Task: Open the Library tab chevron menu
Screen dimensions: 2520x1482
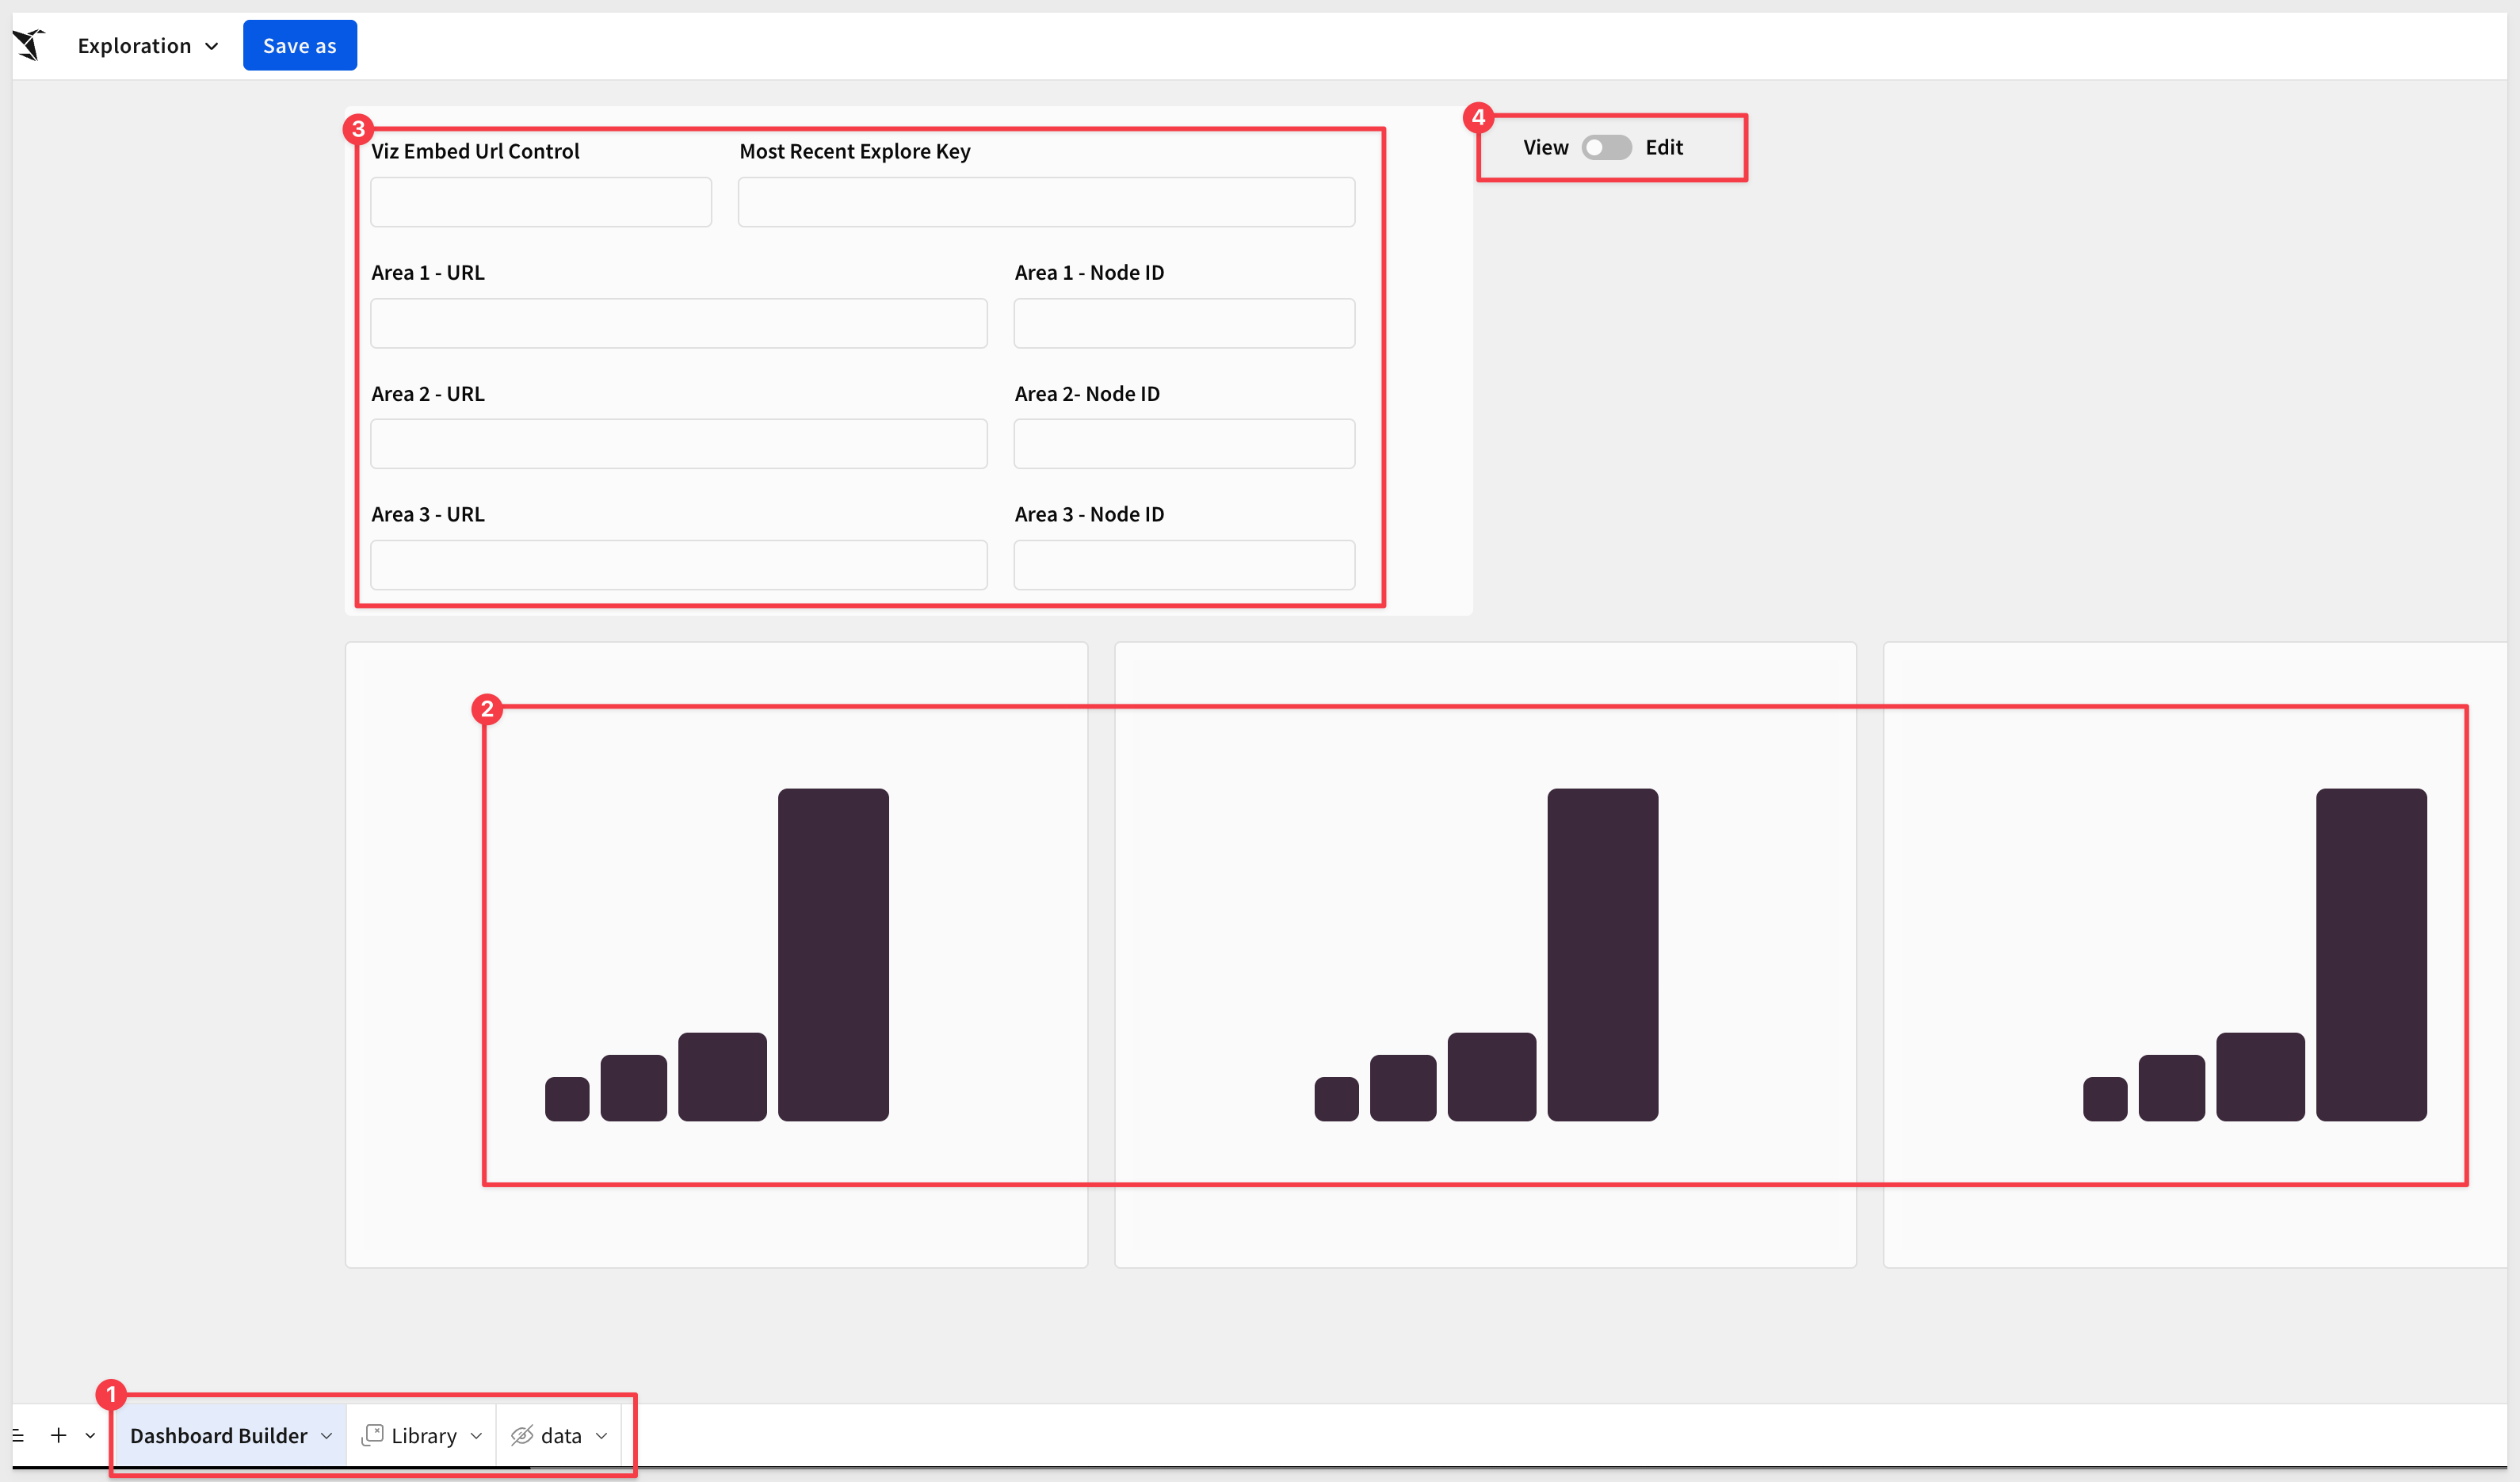Action: coord(476,1436)
